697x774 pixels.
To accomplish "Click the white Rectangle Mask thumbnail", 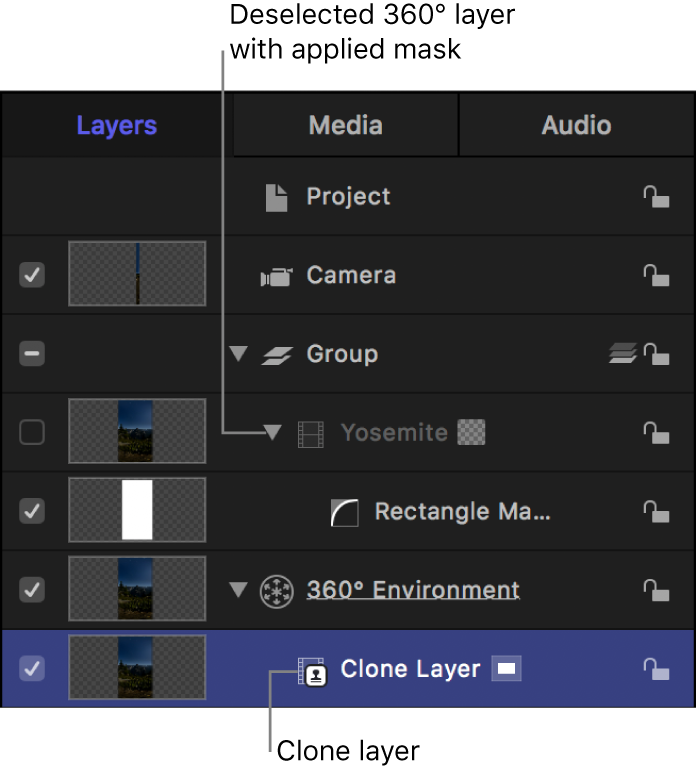I will (137, 510).
